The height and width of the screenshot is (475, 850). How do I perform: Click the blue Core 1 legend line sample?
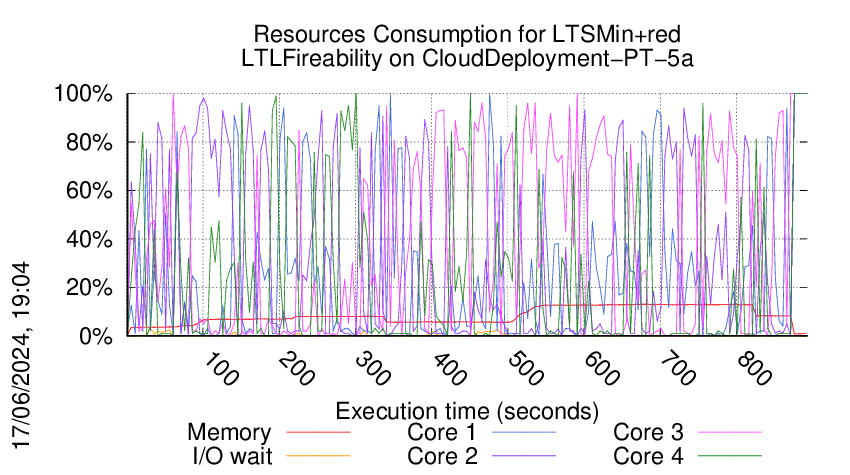[x=524, y=432]
